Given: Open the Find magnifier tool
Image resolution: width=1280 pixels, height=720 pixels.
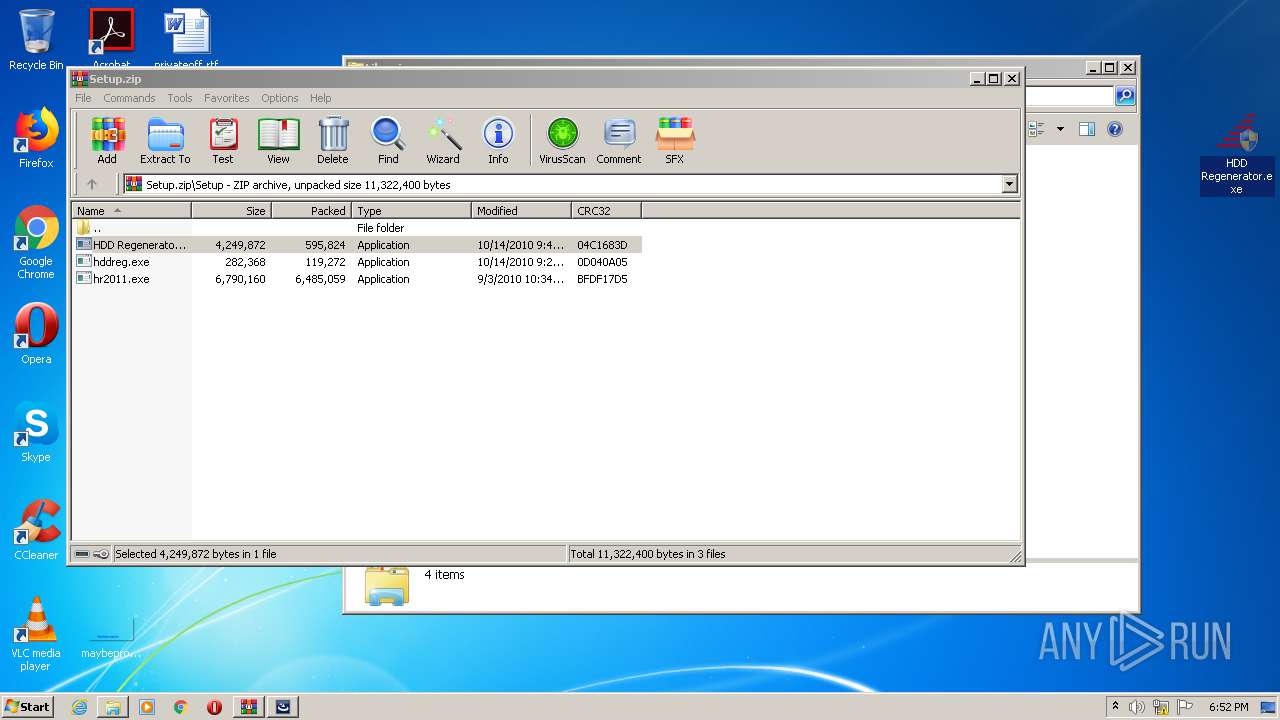Looking at the screenshot, I should point(388,140).
